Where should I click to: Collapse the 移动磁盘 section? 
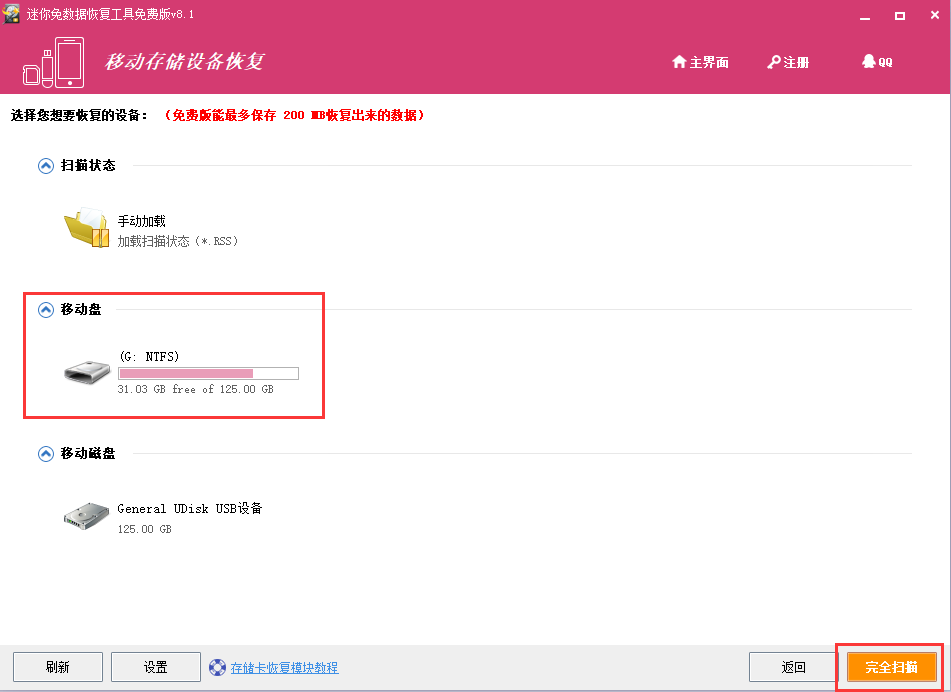coord(45,454)
